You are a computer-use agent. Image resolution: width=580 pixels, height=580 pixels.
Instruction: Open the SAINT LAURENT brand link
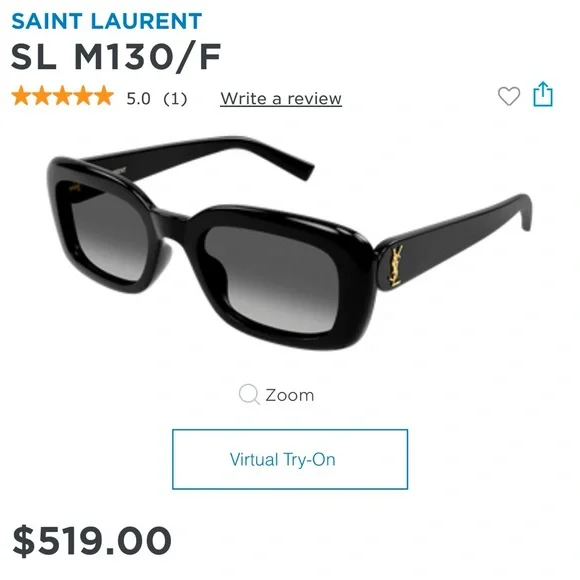tap(107, 21)
